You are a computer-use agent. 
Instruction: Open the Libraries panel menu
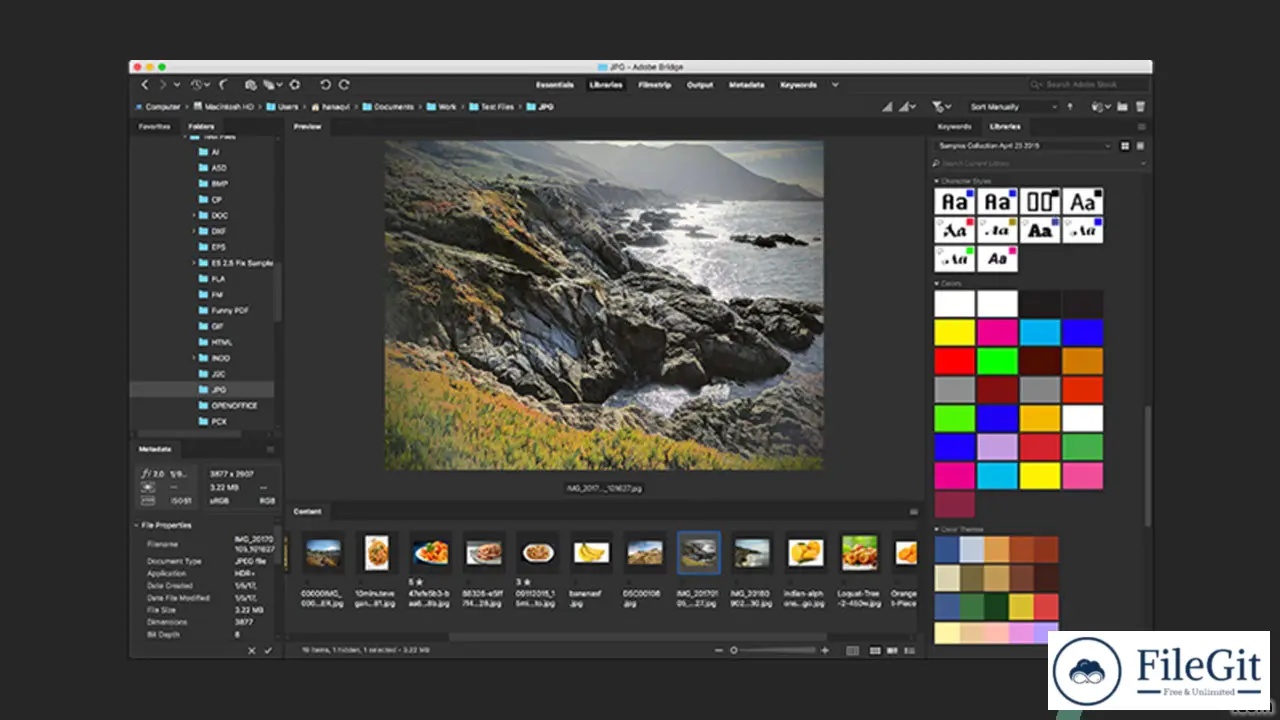1142,127
